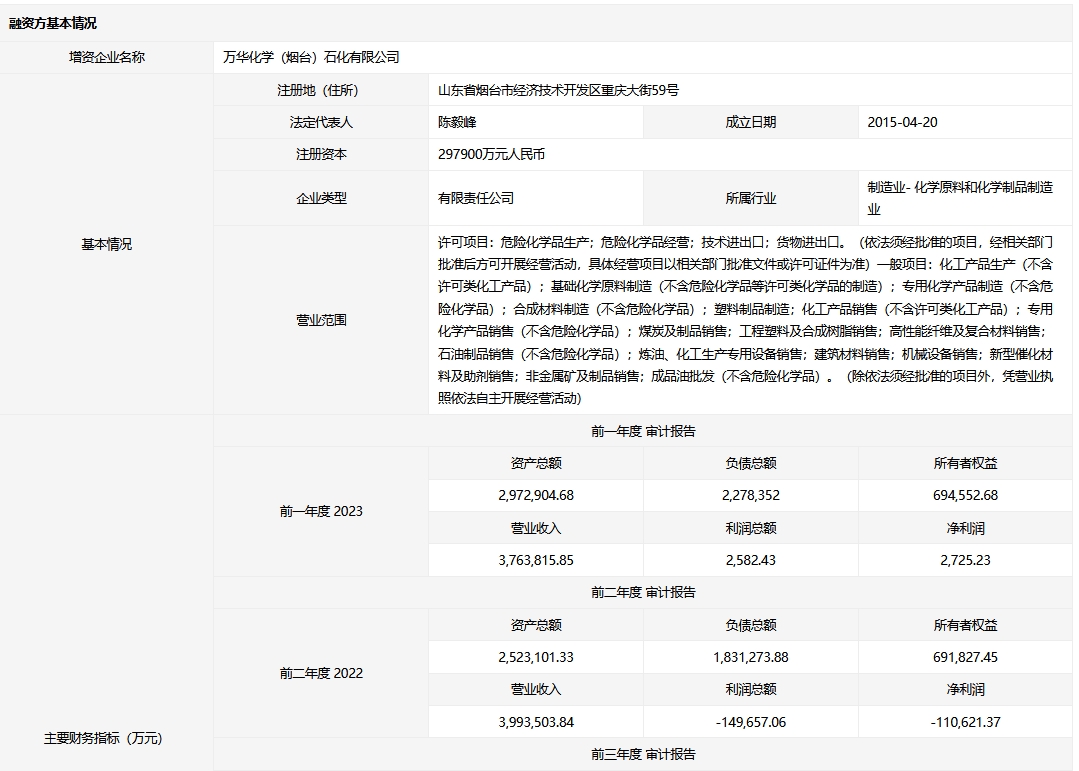This screenshot has height=771, width=1079.
Task: Click 负债总额 header under 2022
Action: tap(750, 625)
